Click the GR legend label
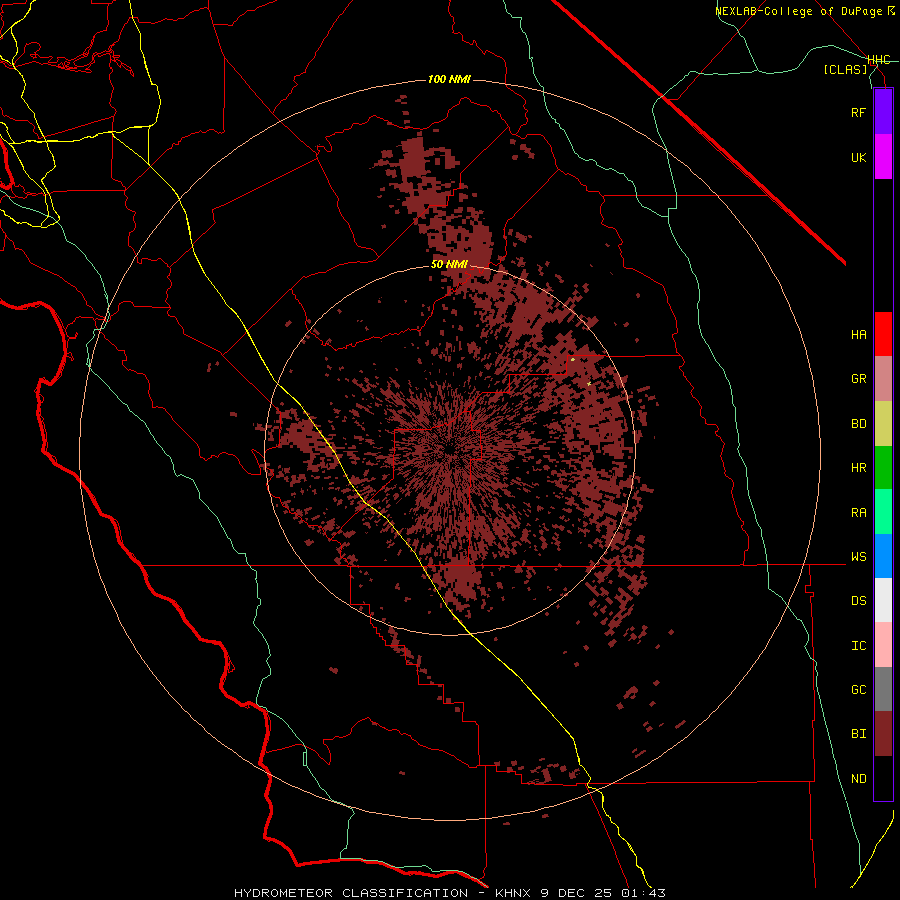900x900 pixels. click(x=858, y=379)
